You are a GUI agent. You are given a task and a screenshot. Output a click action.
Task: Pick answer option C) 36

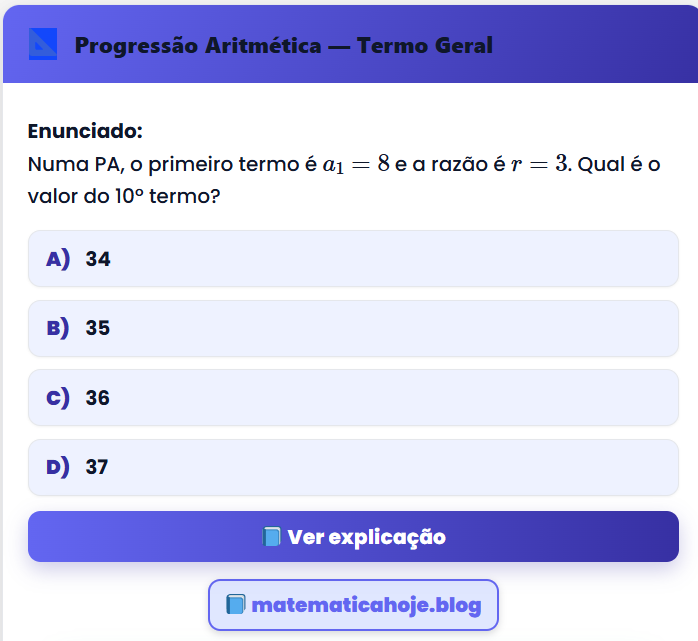[x=352, y=398]
